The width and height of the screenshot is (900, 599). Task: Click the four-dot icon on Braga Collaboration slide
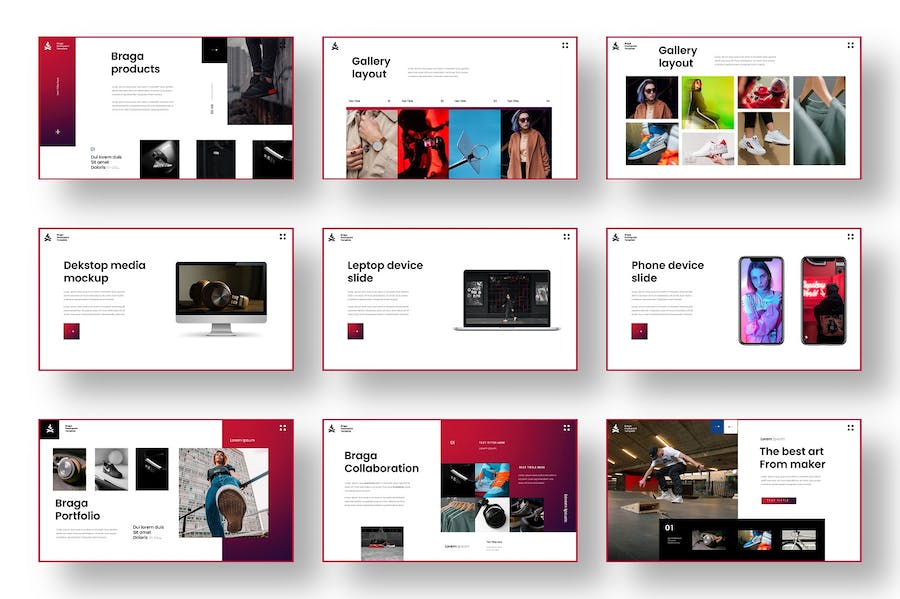[566, 428]
